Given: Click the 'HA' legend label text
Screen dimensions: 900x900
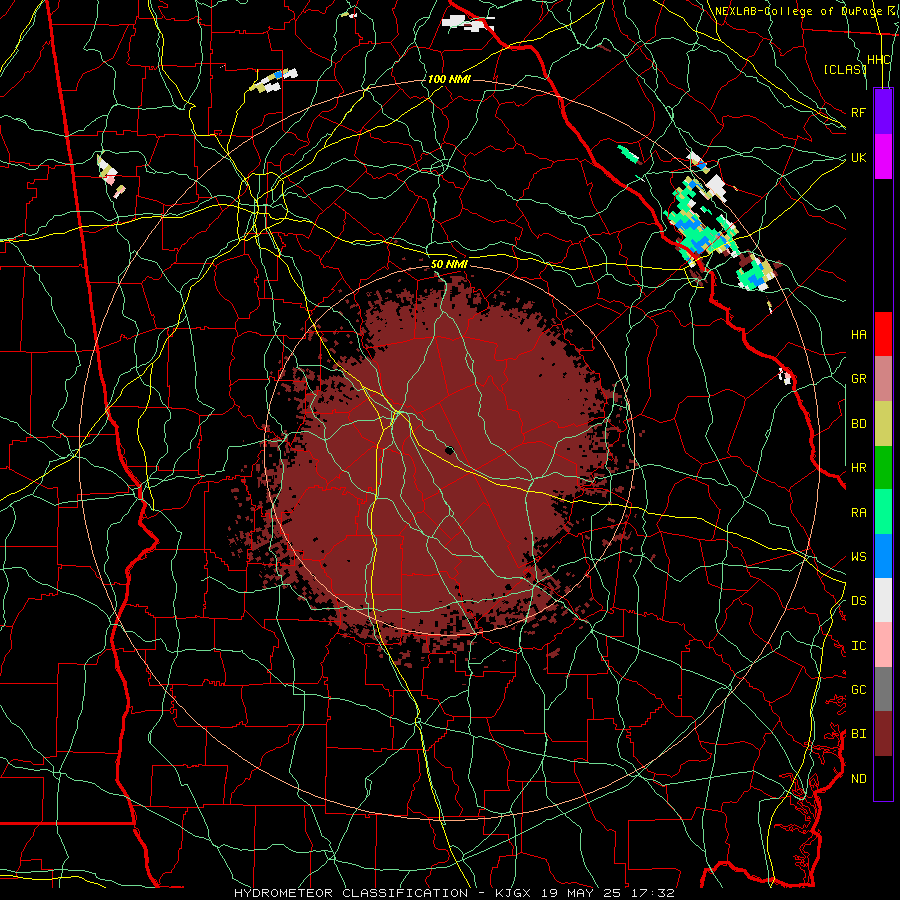Looking at the screenshot, I should click(859, 334).
